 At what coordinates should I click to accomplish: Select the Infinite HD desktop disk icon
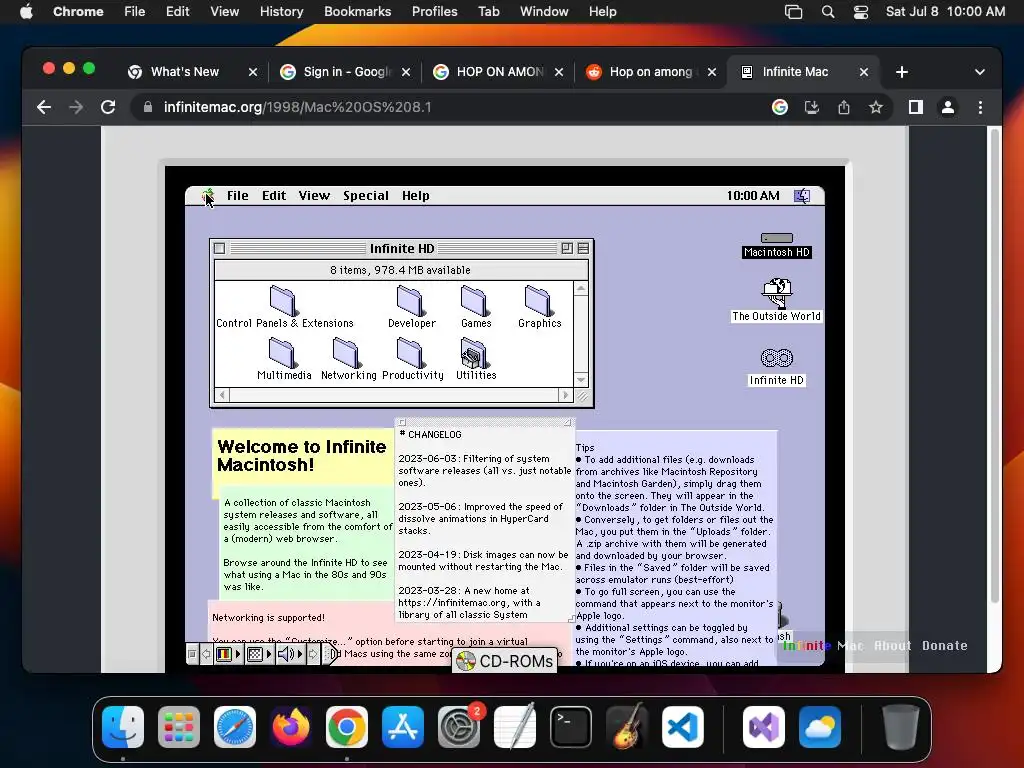776,367
